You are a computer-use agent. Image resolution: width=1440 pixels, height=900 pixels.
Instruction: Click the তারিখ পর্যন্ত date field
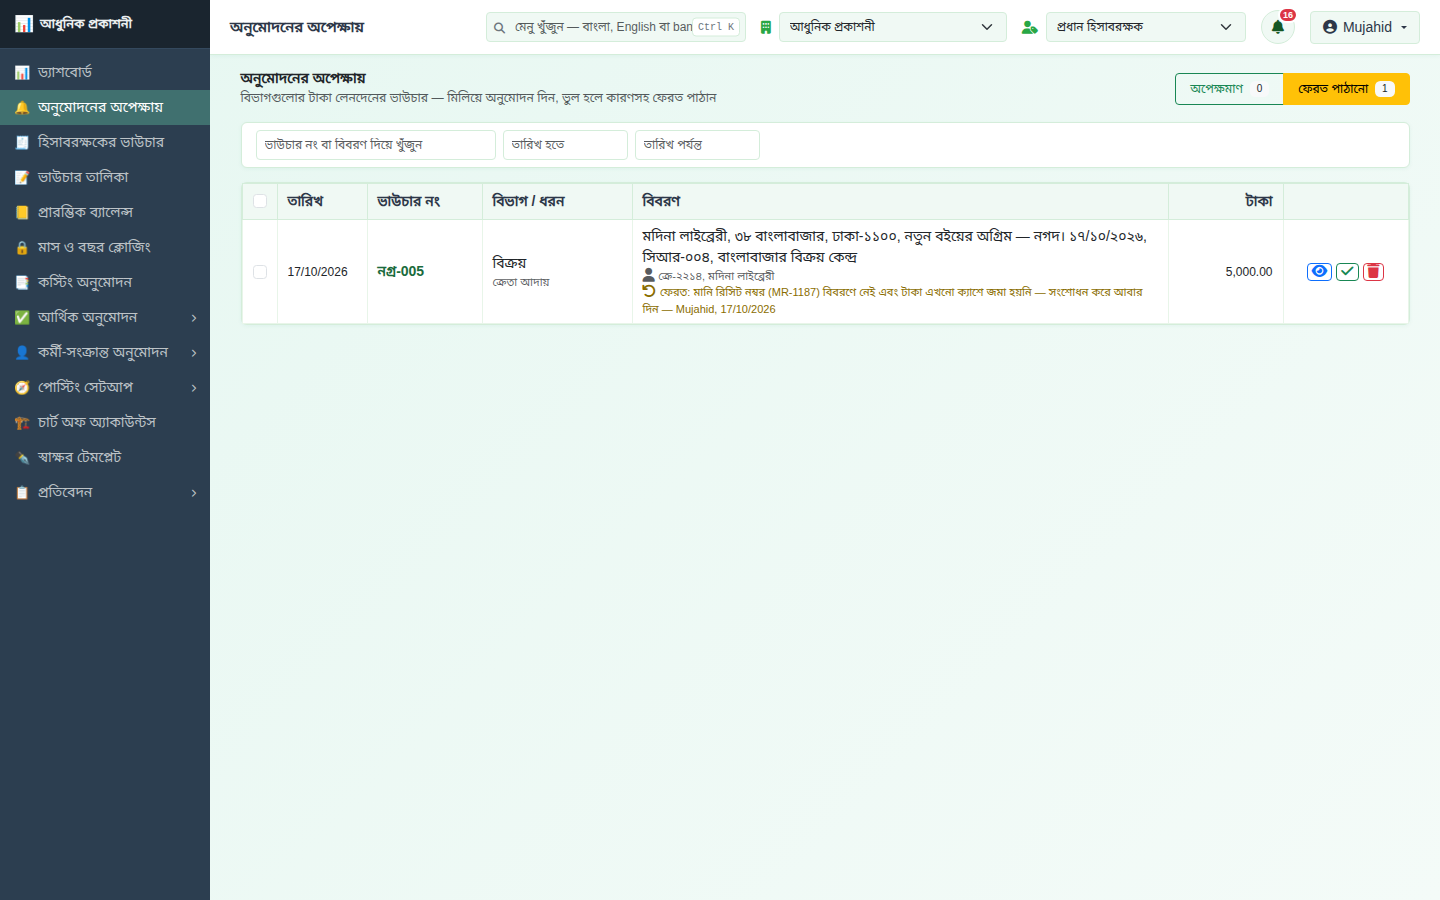[697, 145]
